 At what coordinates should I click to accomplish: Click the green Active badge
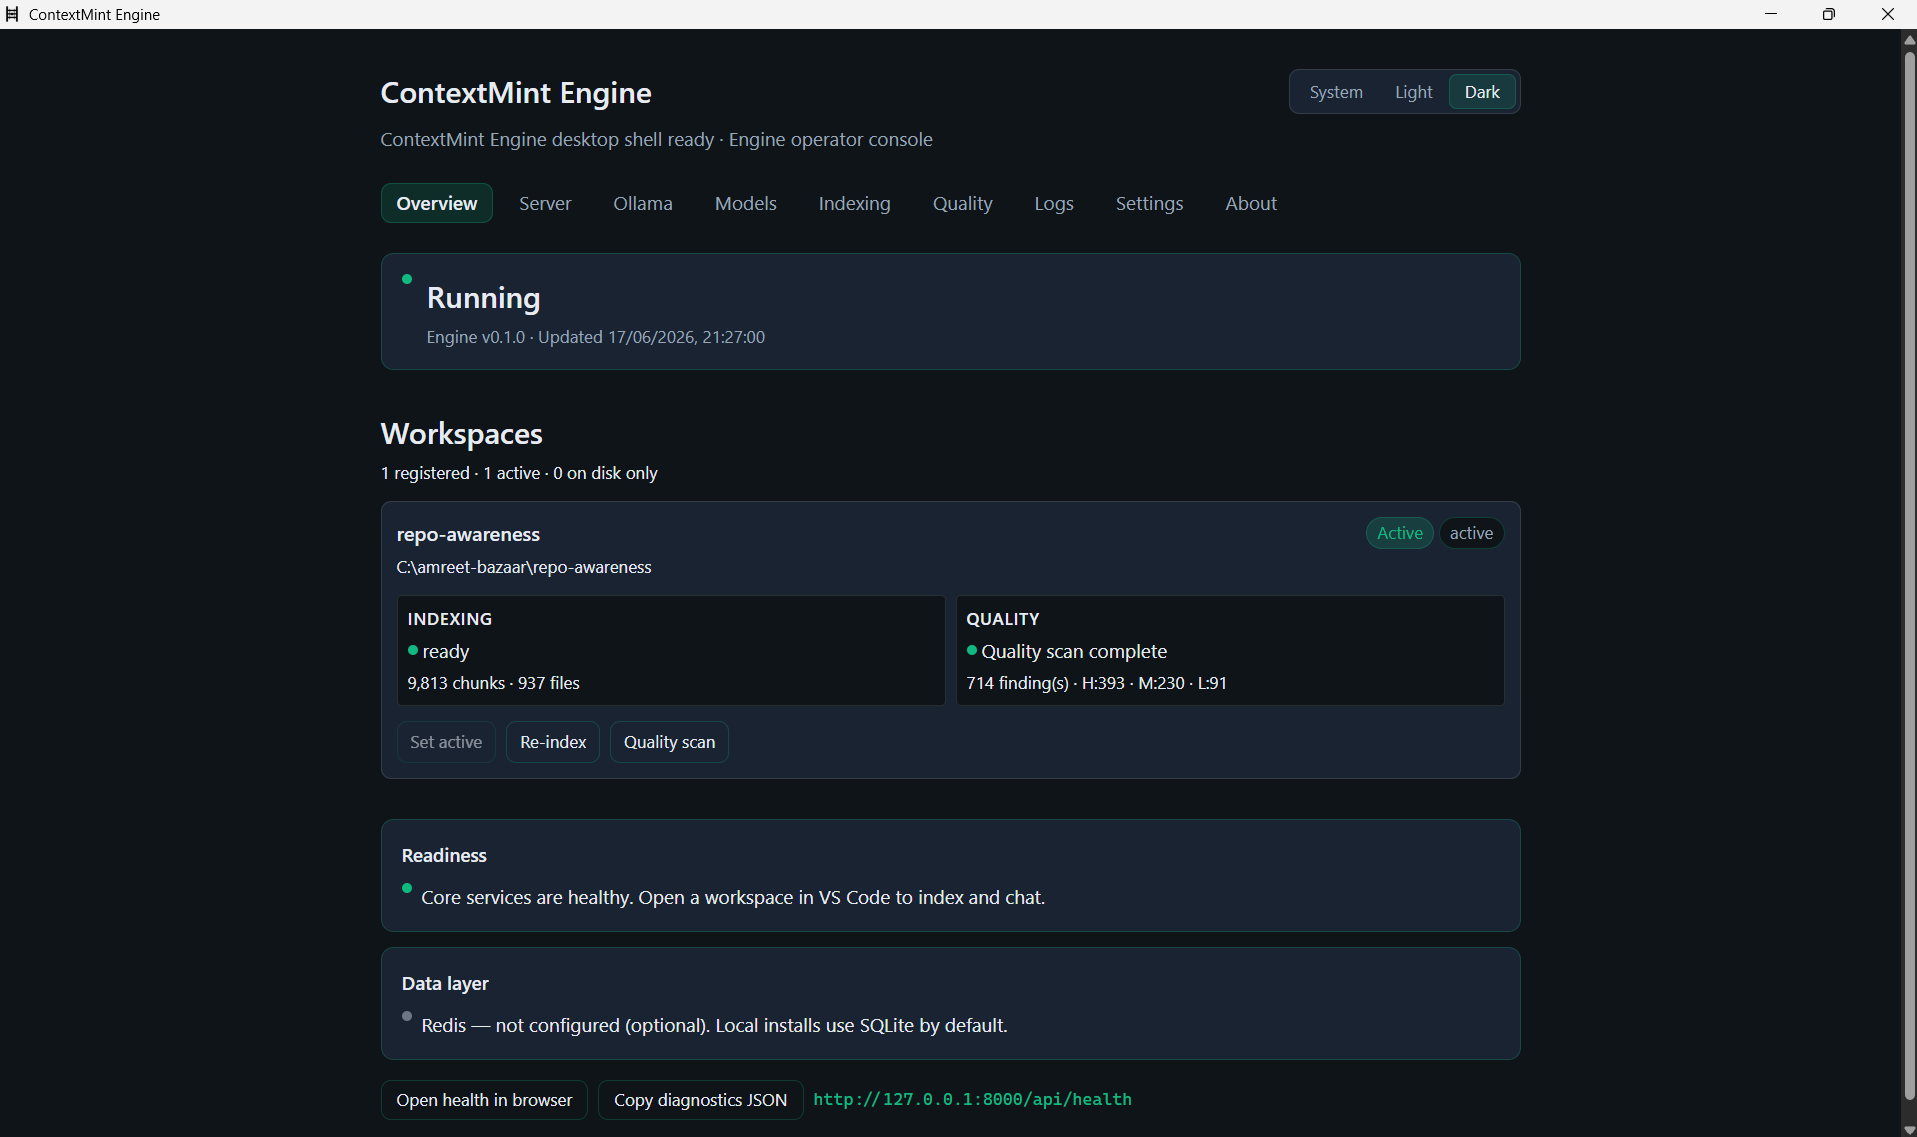click(1400, 533)
